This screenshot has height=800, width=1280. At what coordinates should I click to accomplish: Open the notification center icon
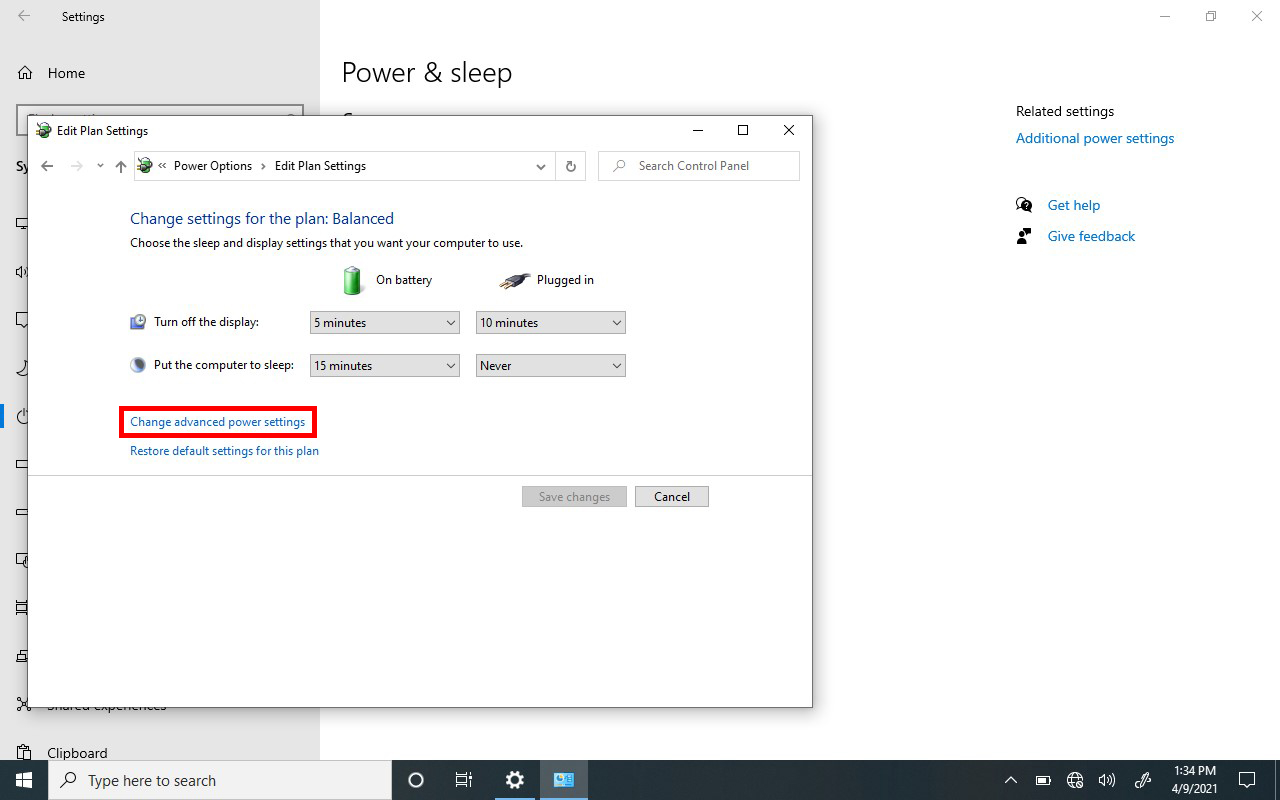[x=1247, y=780]
